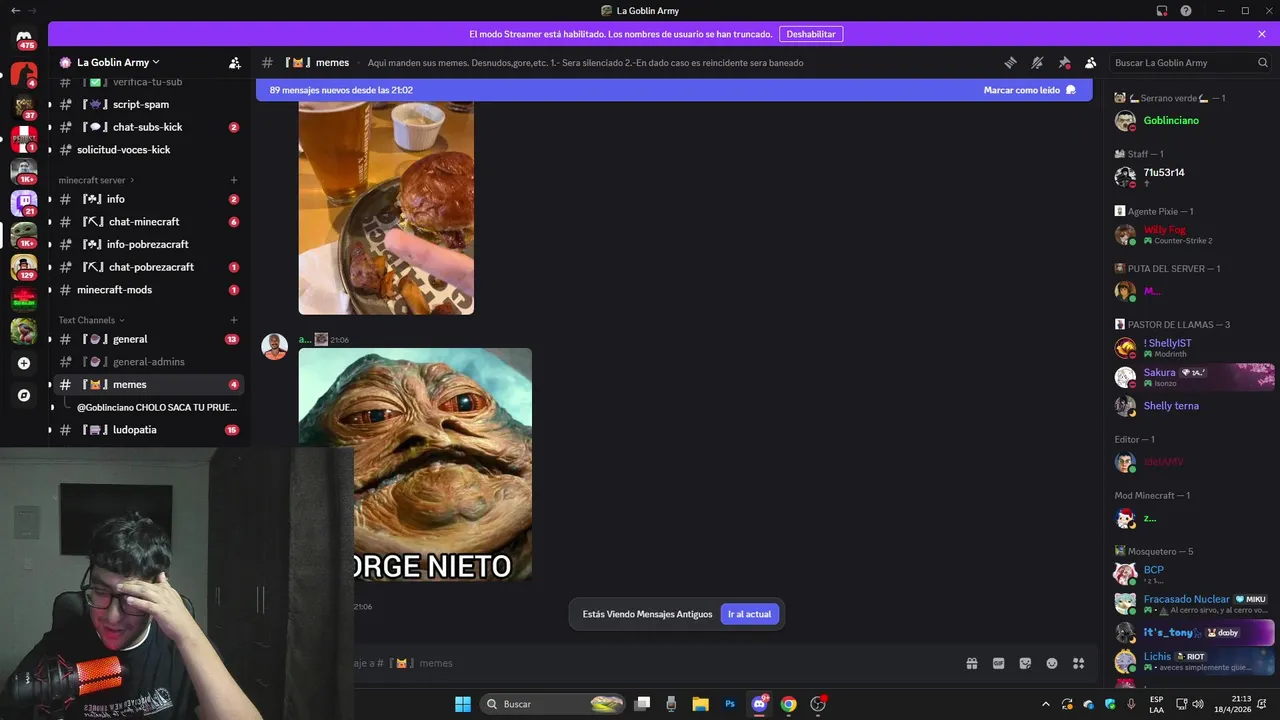Collapse the Text Channels category

[x=91, y=320]
